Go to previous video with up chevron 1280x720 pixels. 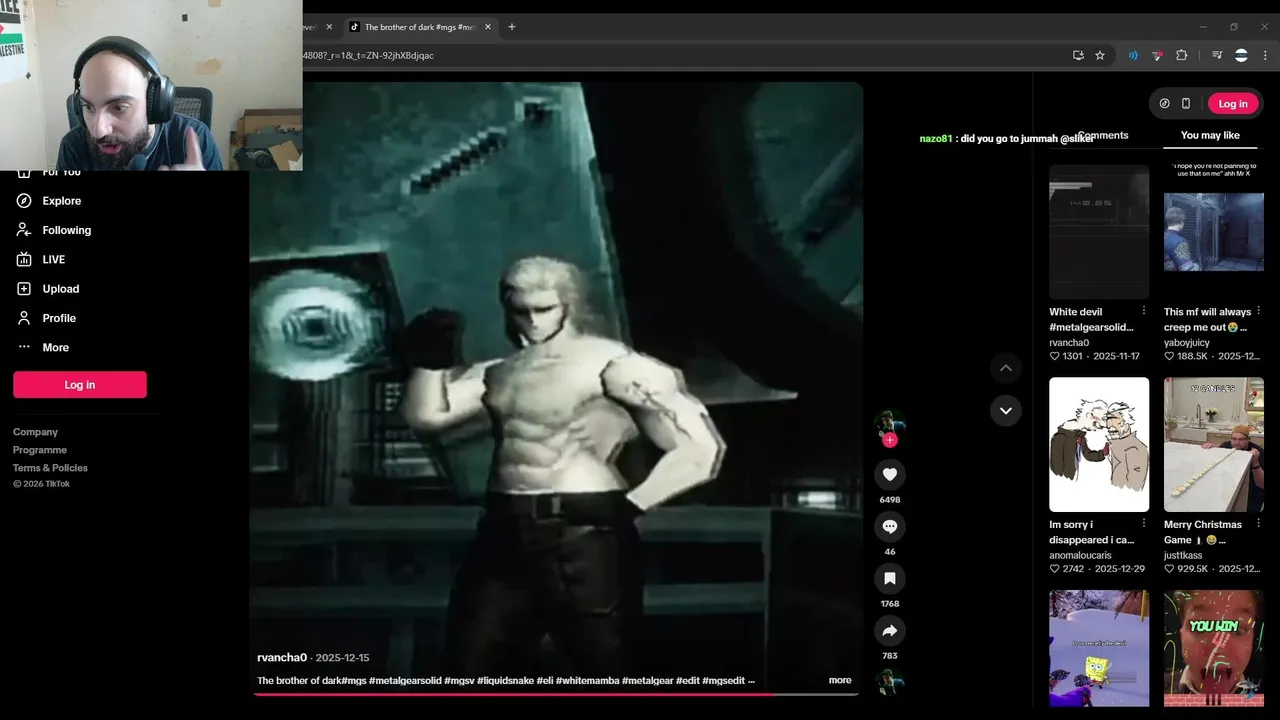pos(1006,368)
